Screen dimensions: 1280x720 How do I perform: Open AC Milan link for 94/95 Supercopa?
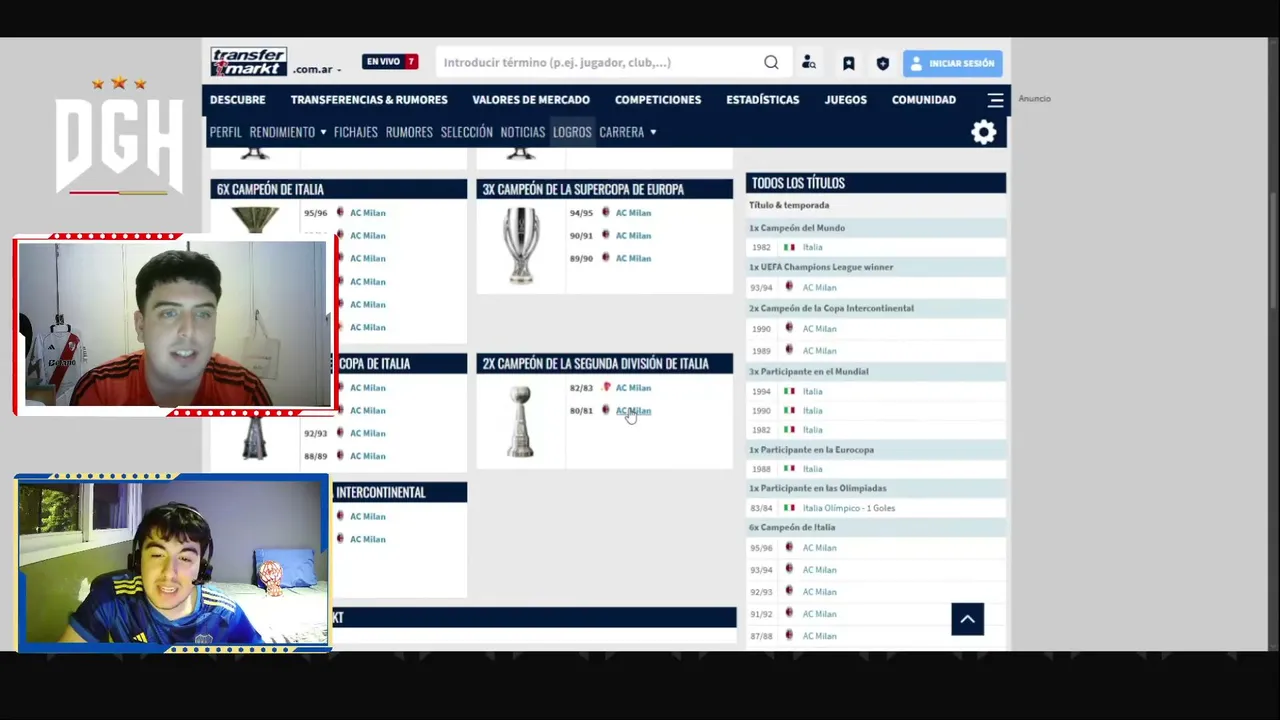pyautogui.click(x=633, y=213)
